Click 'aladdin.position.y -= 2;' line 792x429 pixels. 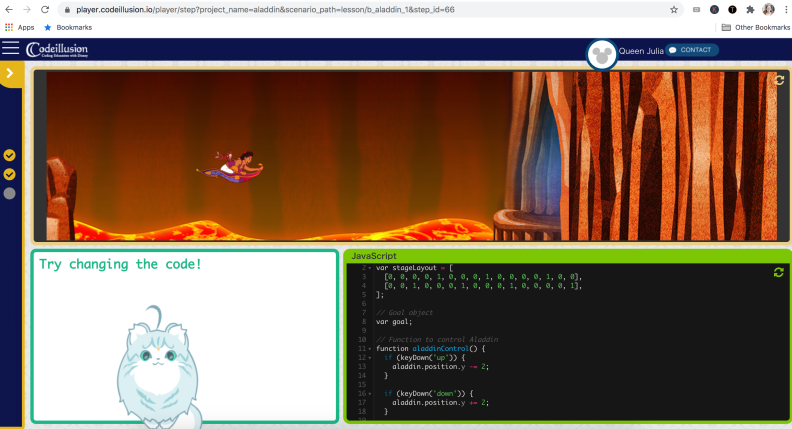[440, 367]
